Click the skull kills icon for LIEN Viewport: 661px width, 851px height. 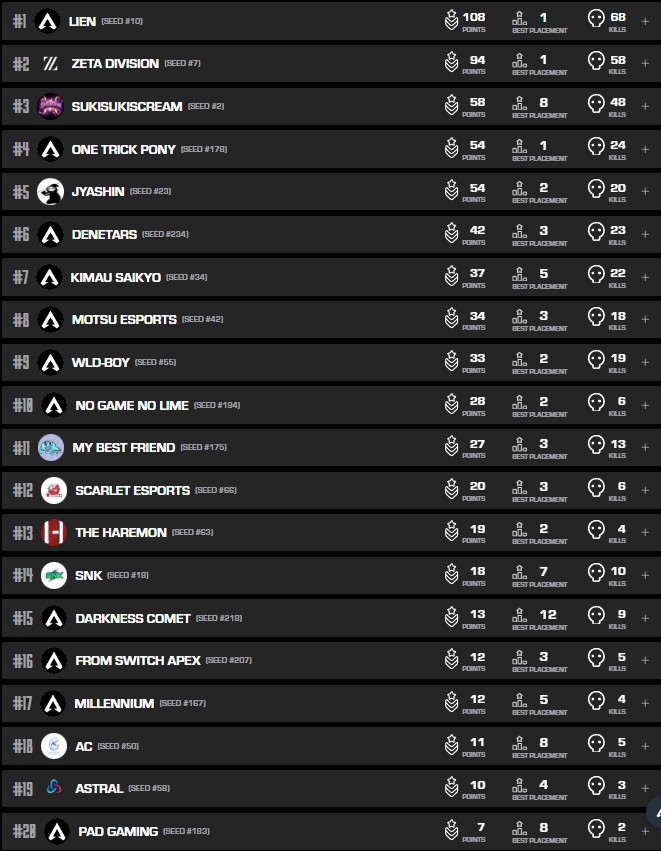tap(596, 20)
